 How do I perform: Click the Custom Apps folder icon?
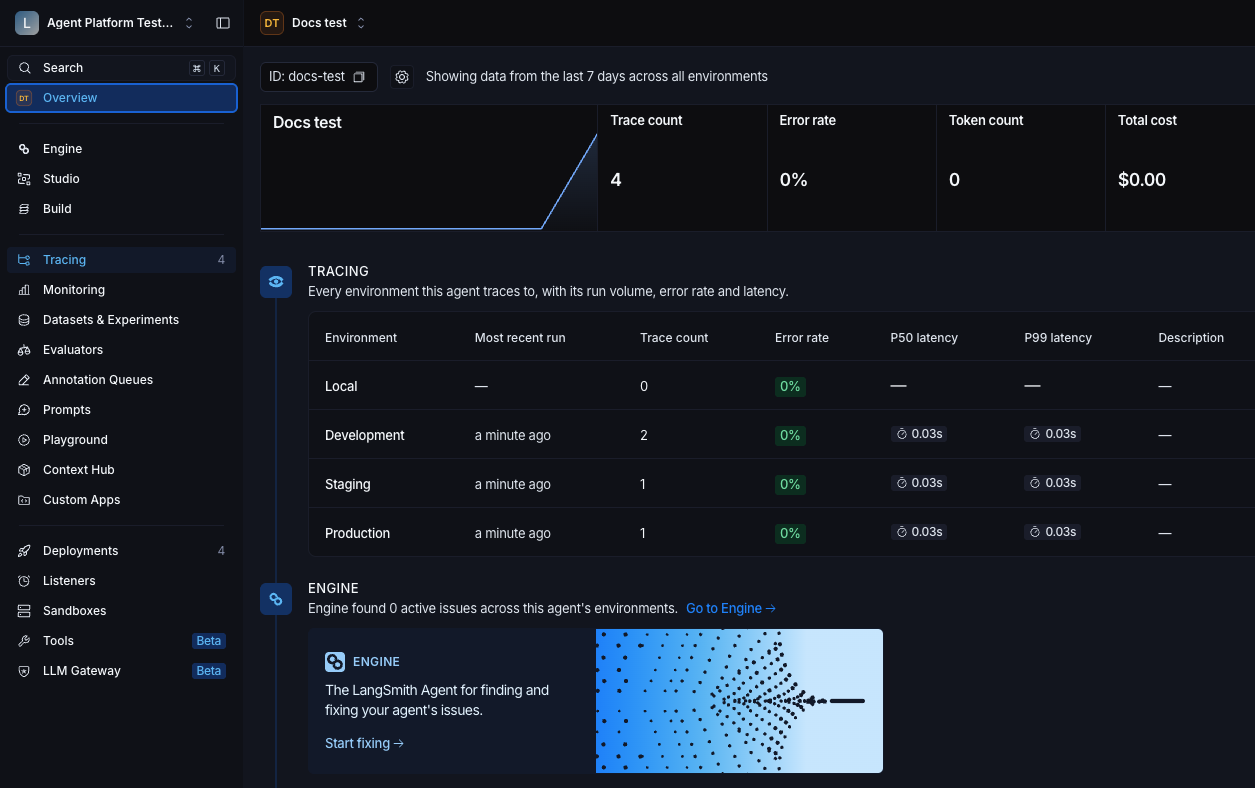point(24,500)
